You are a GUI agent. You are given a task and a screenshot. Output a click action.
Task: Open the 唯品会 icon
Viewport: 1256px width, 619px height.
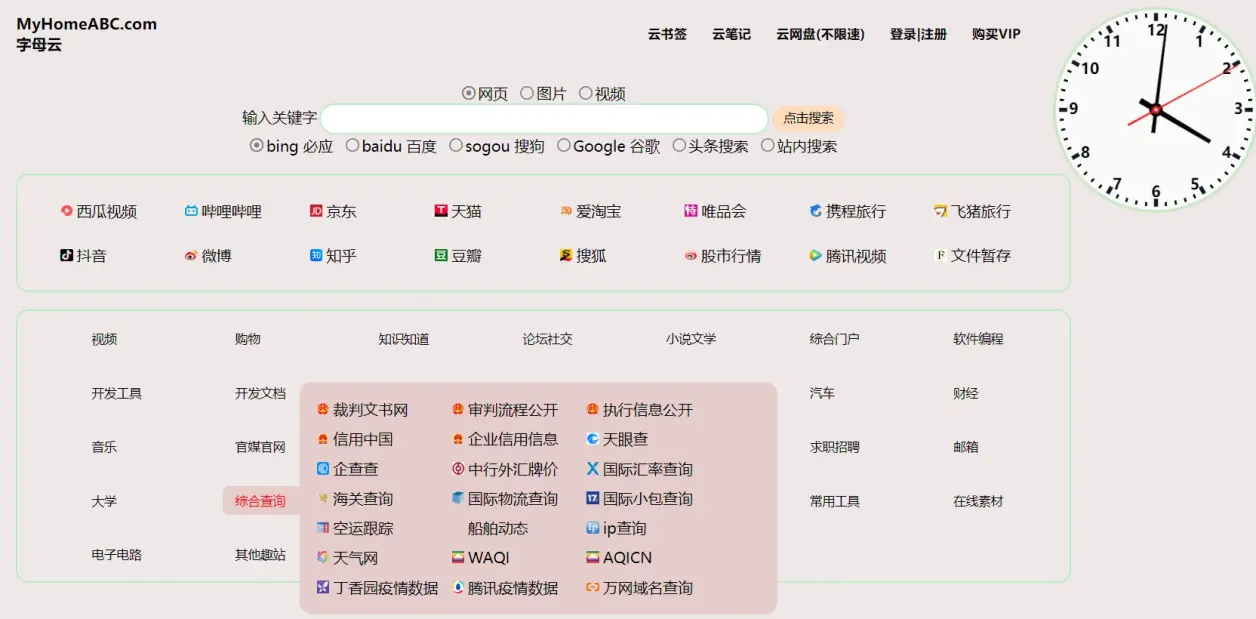691,211
